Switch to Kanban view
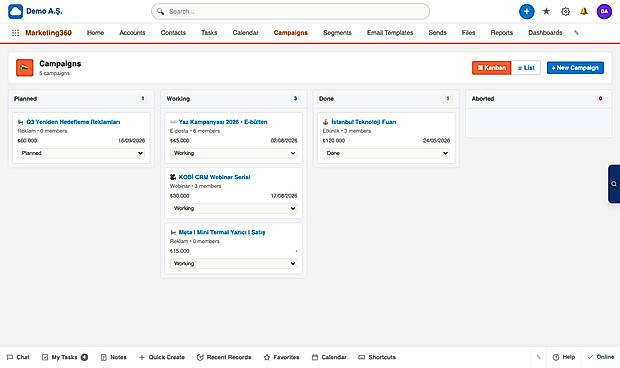 [491, 68]
